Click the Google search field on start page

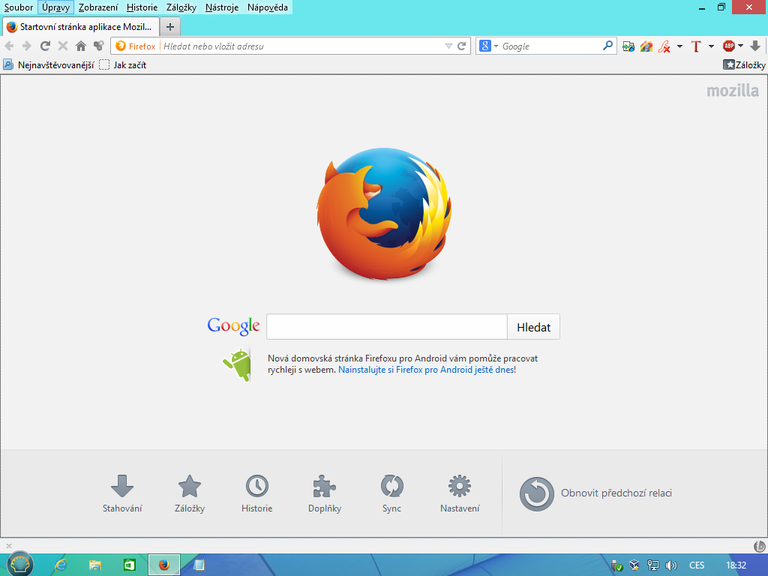(386, 327)
